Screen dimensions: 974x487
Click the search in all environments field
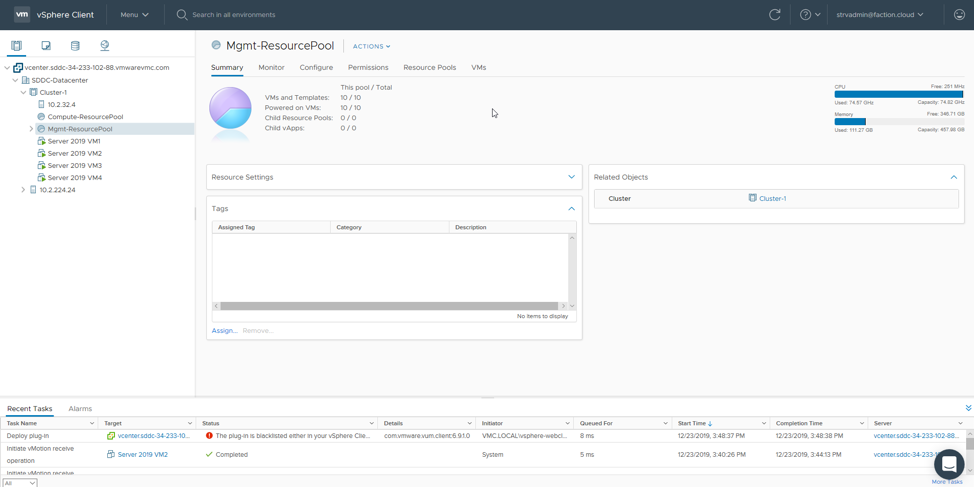233,15
